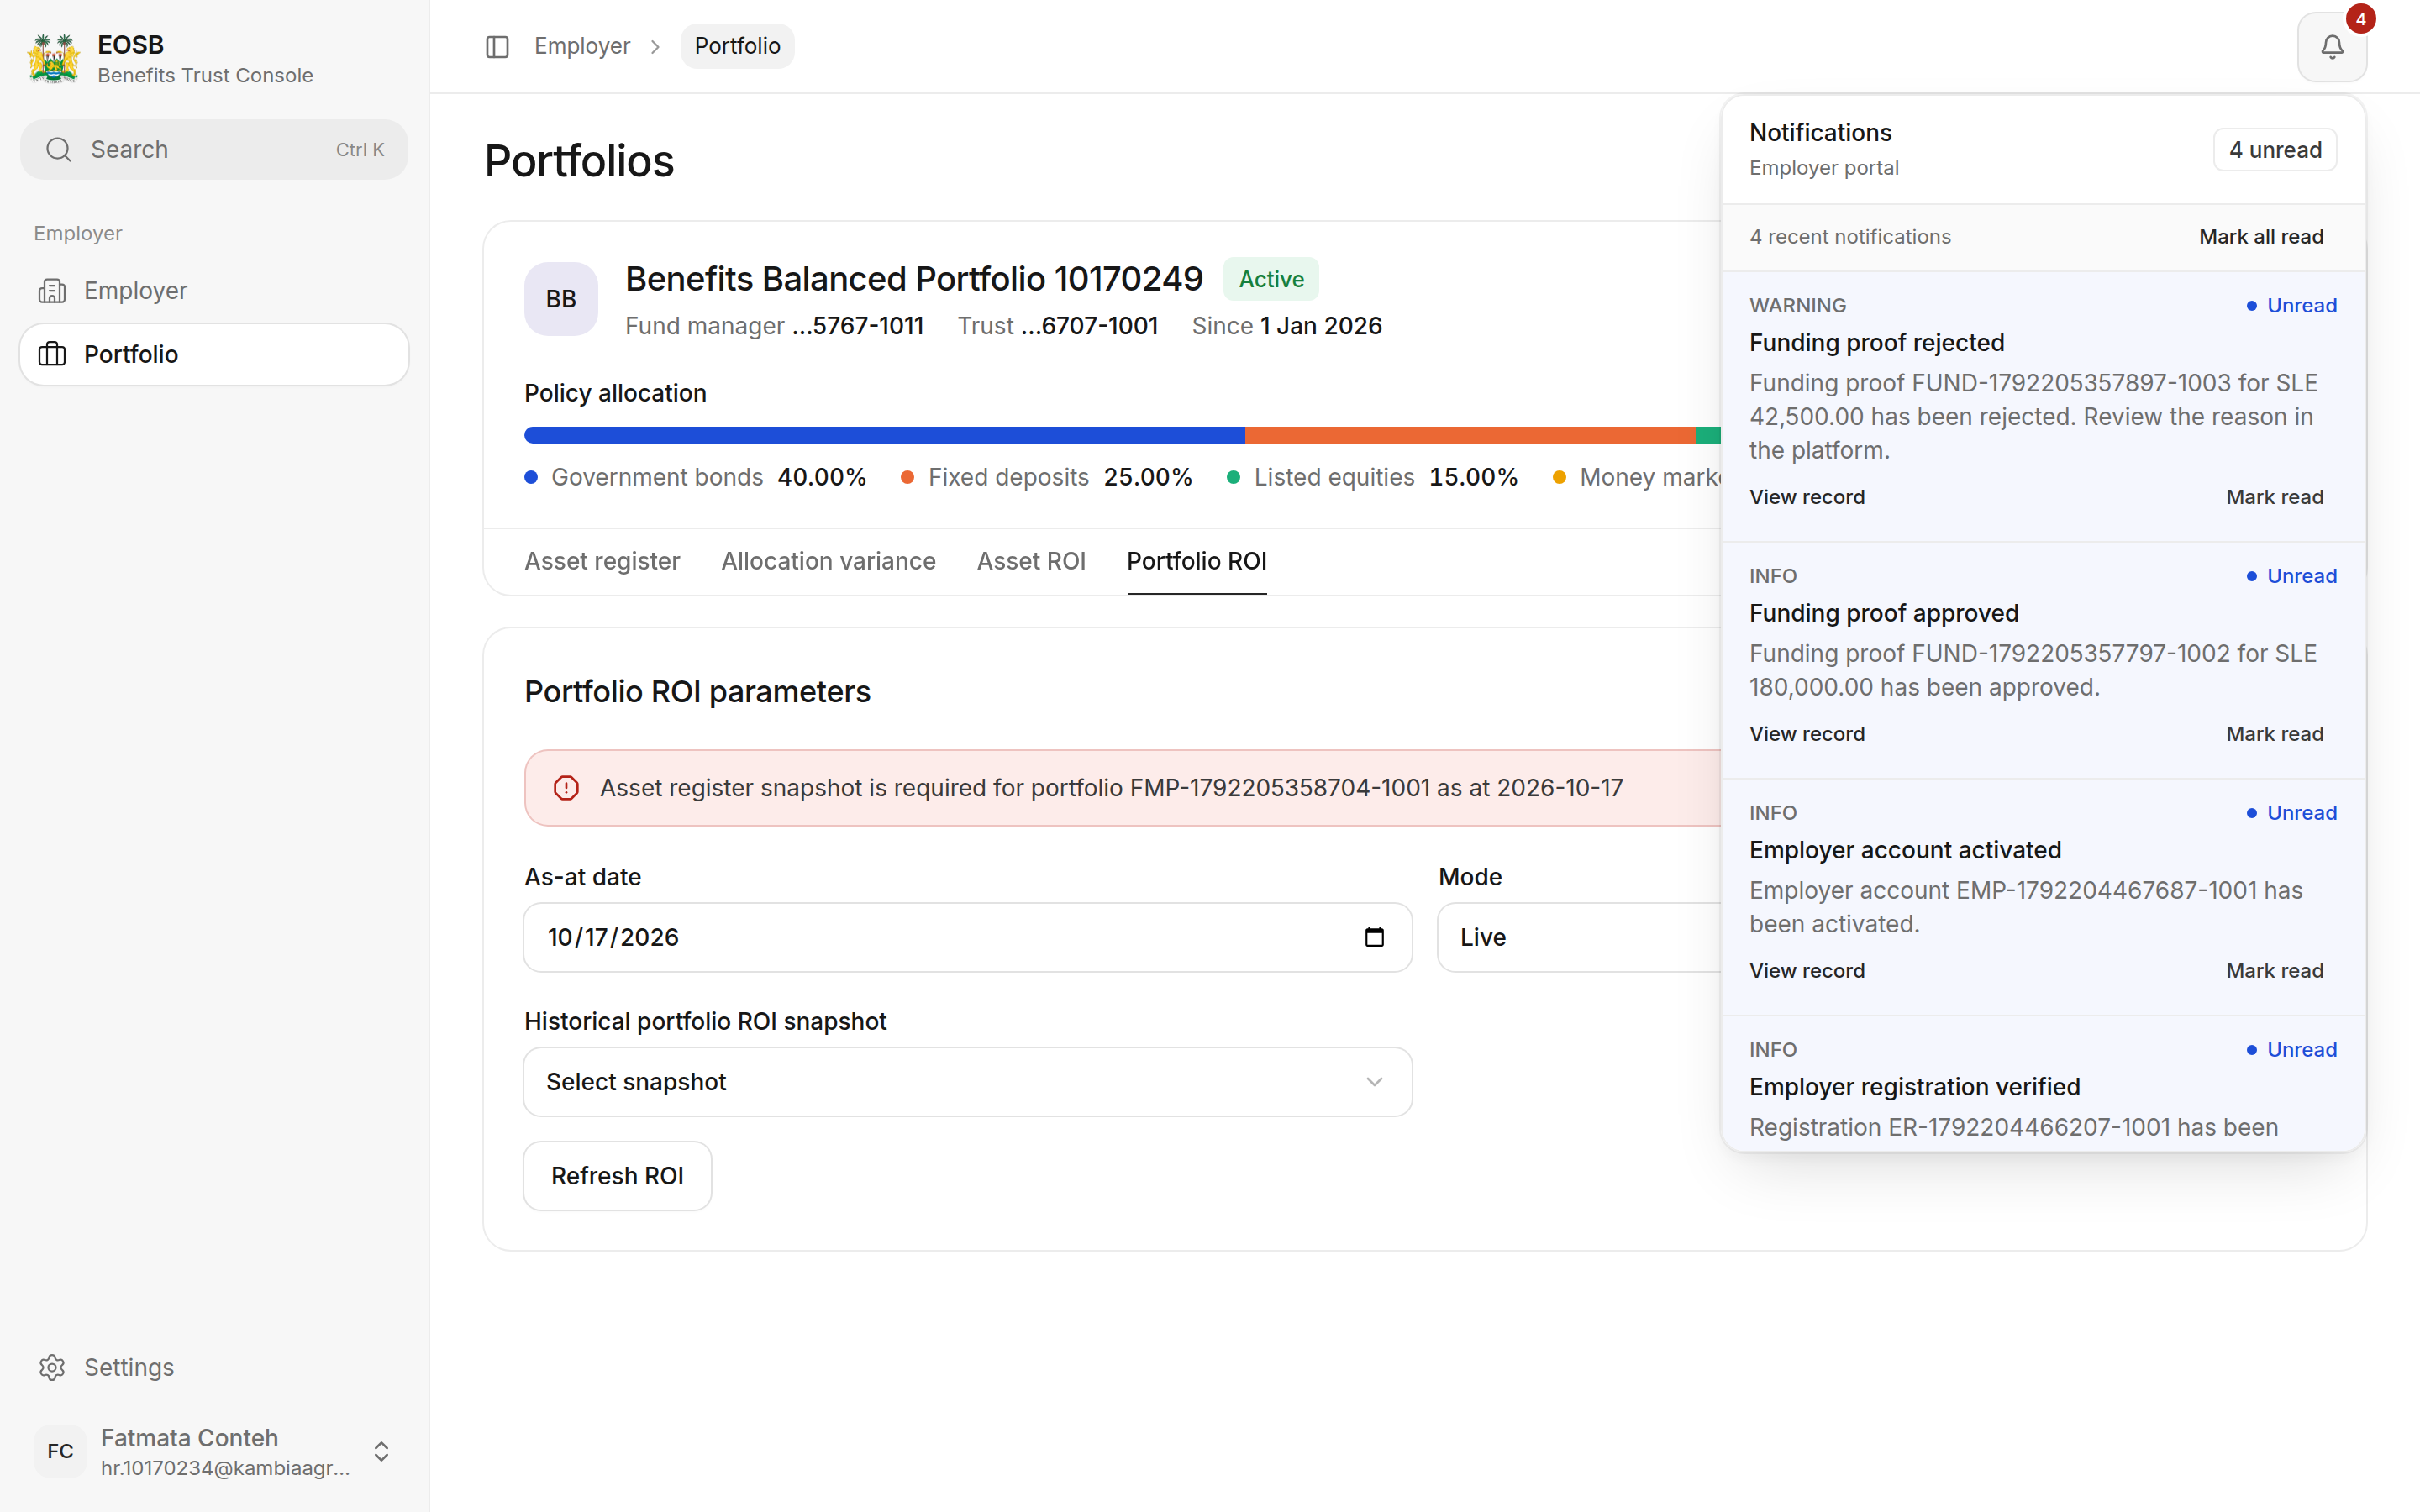Mark read the Funding proof approved notification

[x=2274, y=734]
